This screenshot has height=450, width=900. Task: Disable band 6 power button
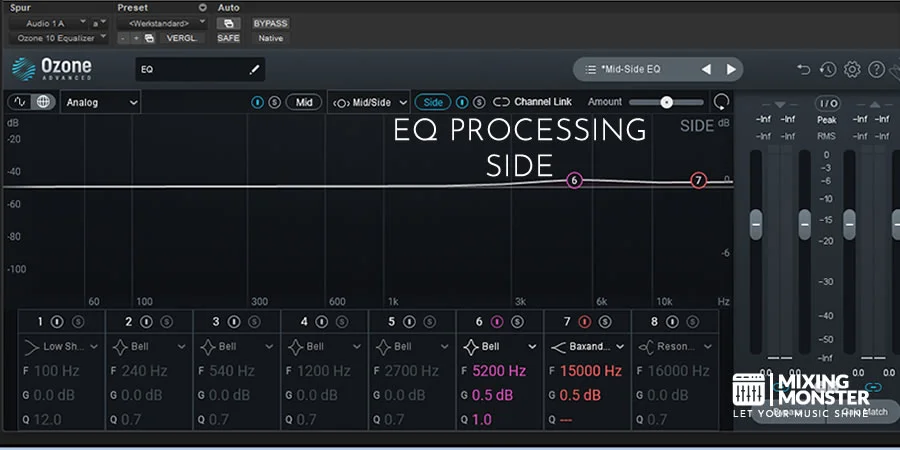pyautogui.click(x=497, y=322)
